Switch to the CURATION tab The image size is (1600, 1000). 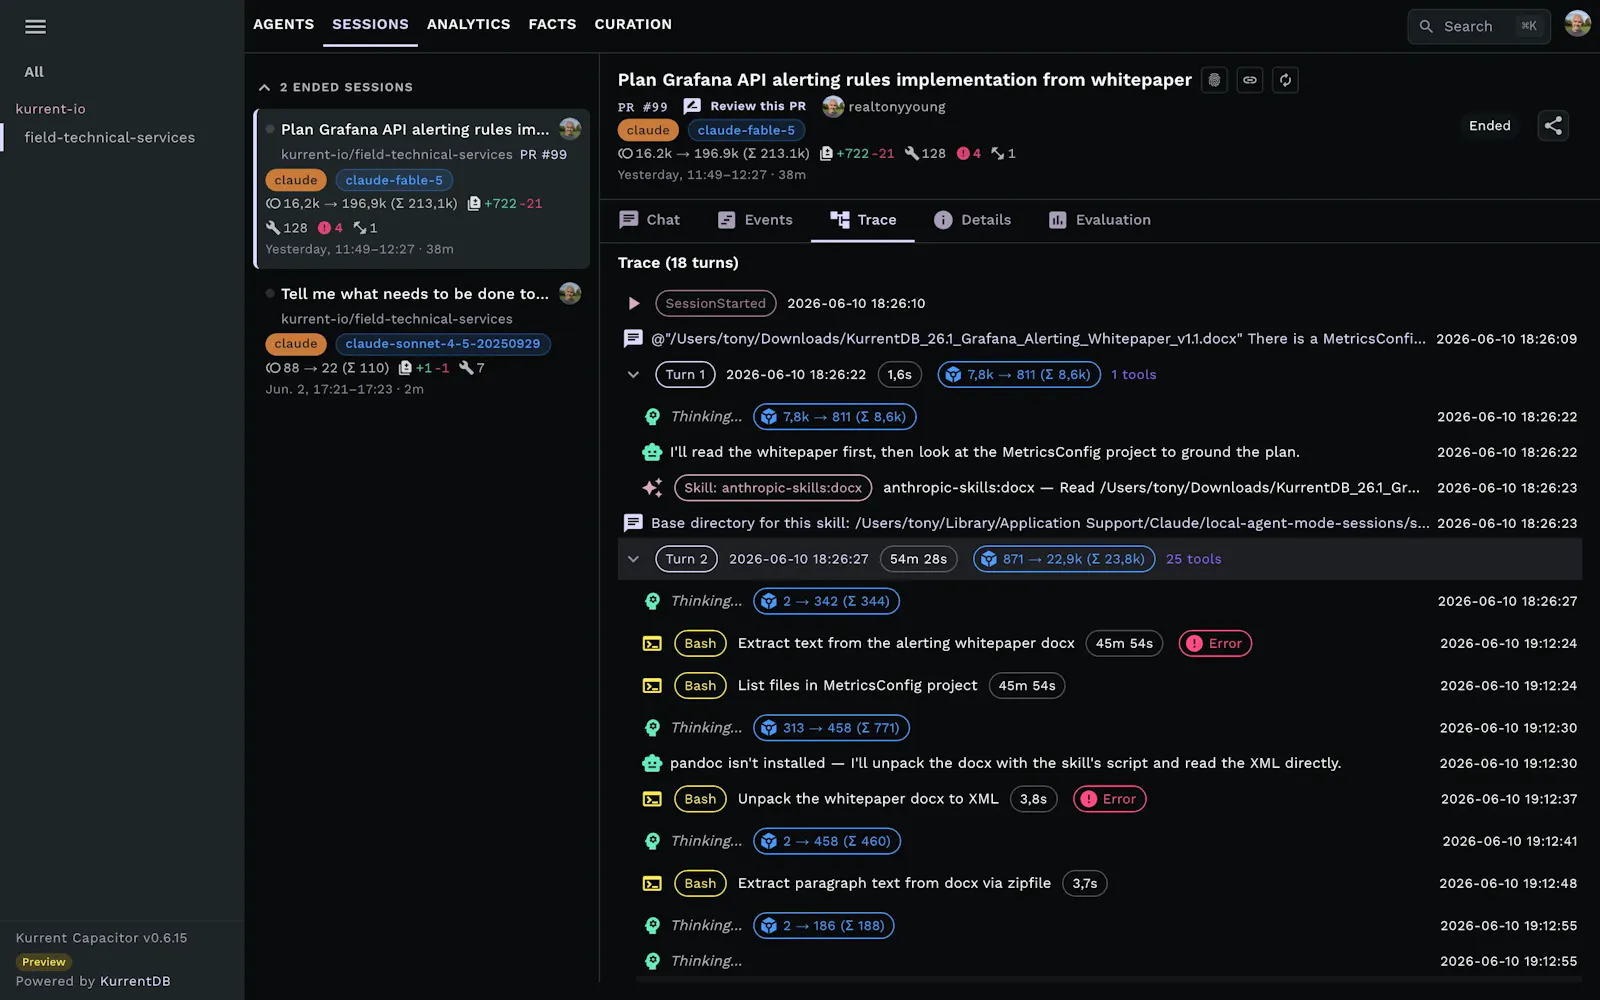click(x=633, y=24)
